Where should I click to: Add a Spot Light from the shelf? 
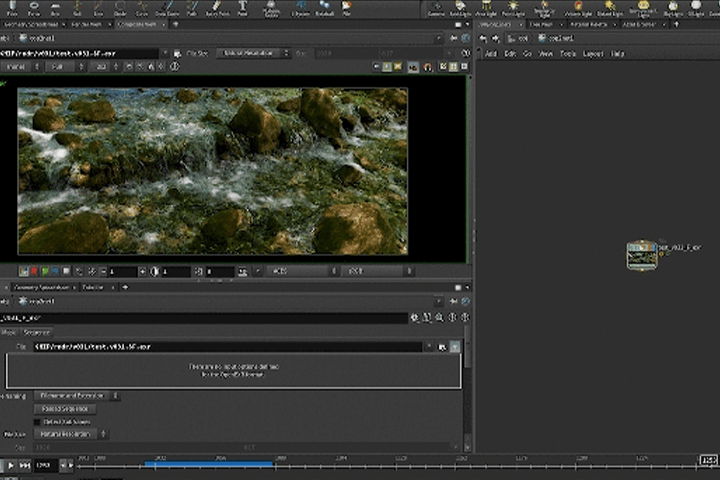[460, 8]
